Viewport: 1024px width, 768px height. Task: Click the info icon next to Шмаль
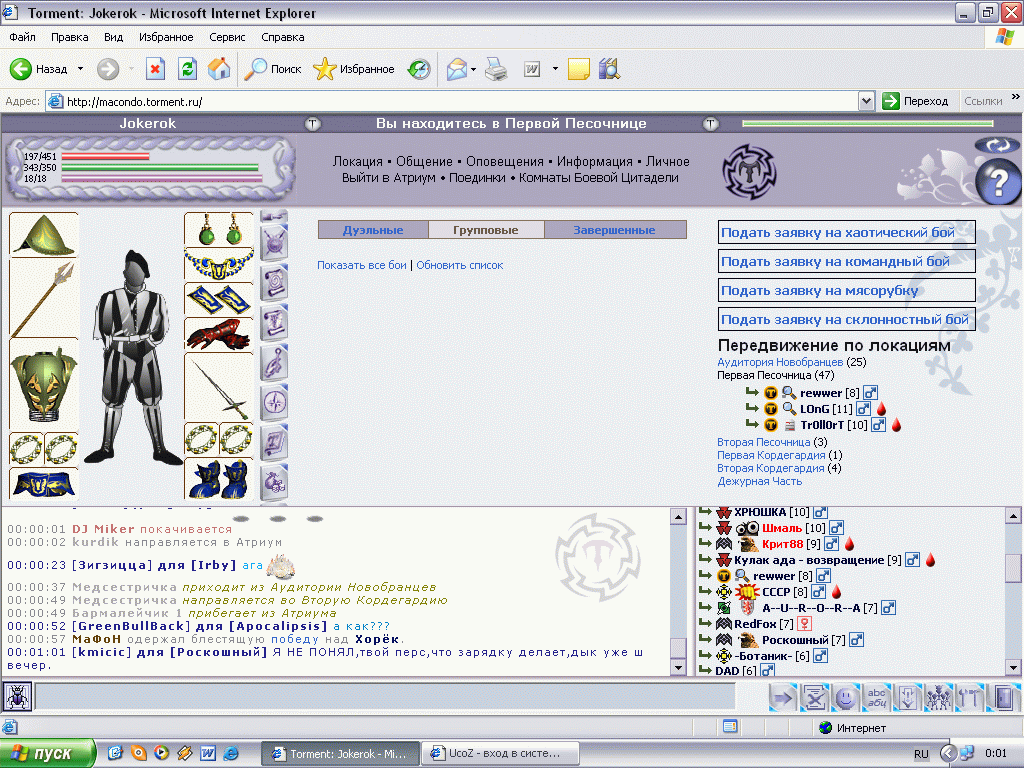[x=837, y=528]
